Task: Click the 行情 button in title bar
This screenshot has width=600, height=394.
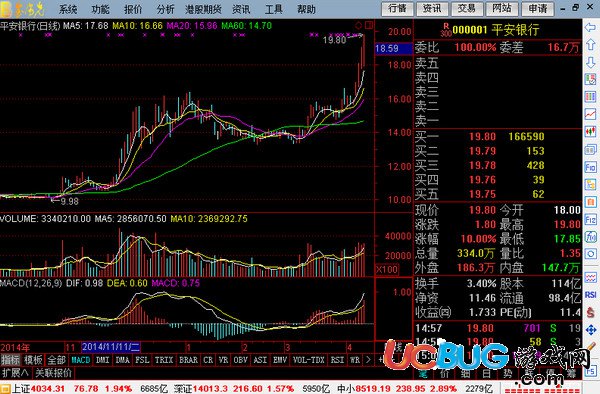Action: click(x=398, y=9)
